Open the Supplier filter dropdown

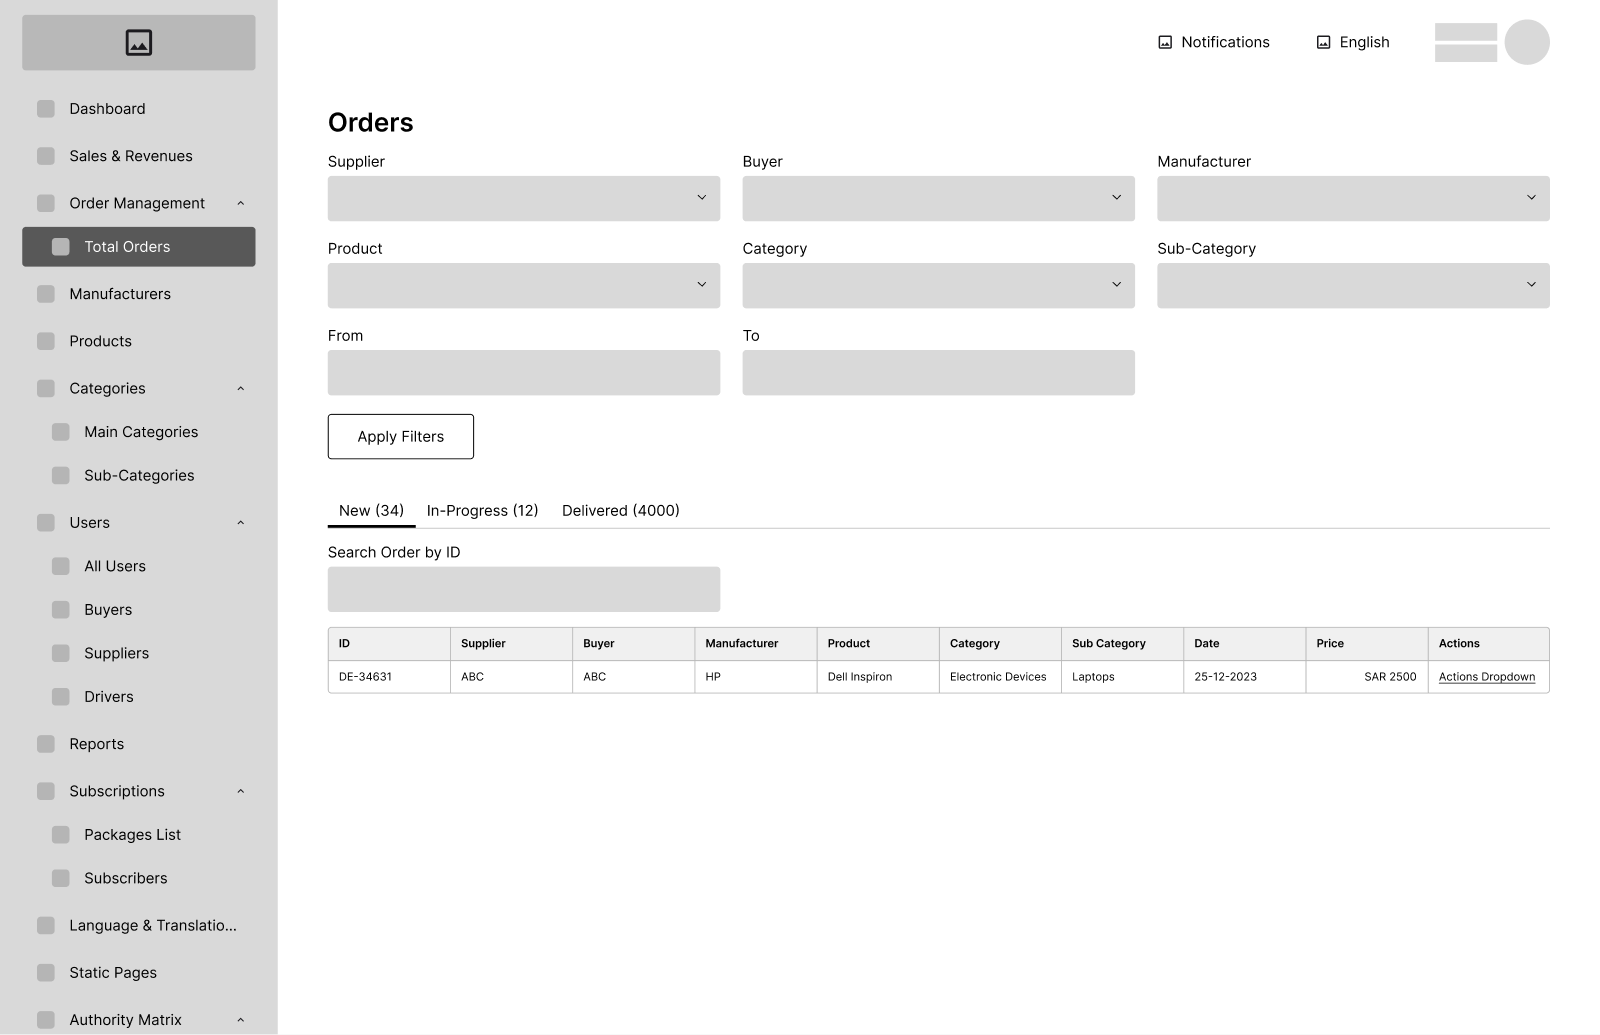coord(524,198)
